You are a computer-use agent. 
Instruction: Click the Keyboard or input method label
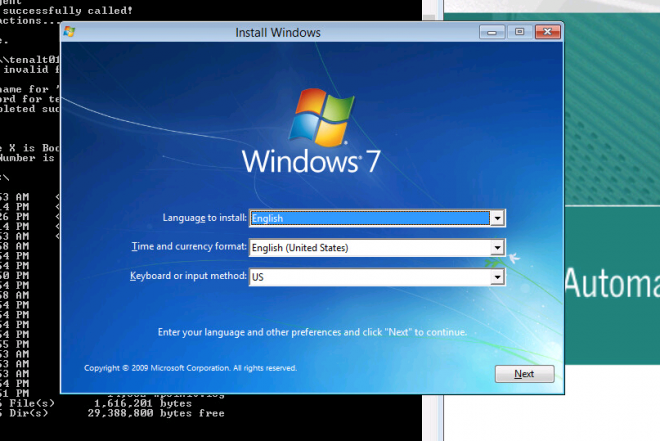click(188, 276)
